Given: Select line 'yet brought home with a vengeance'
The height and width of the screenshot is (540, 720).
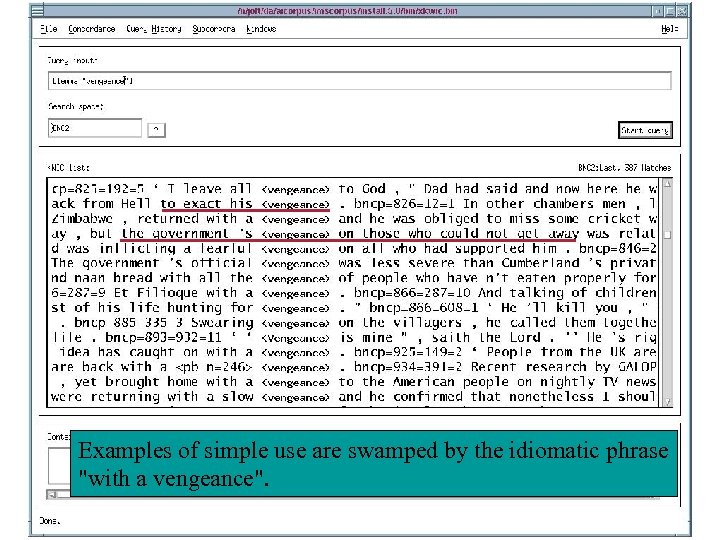Looking at the screenshot, I should point(354,382).
